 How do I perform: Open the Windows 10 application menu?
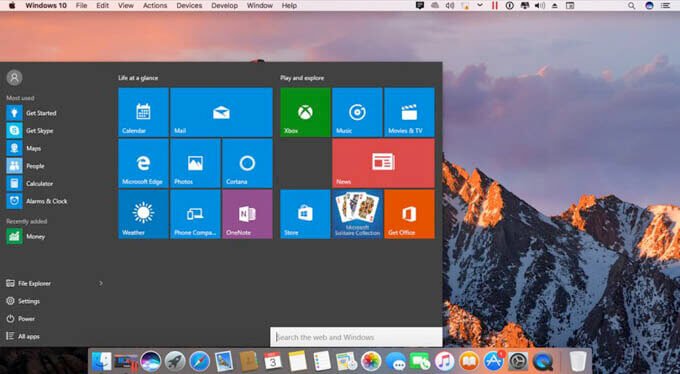[x=46, y=6]
